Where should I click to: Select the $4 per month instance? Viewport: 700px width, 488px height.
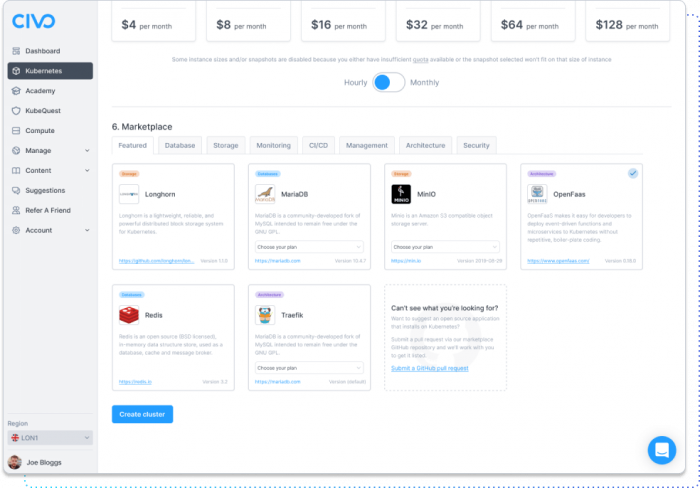(153, 21)
